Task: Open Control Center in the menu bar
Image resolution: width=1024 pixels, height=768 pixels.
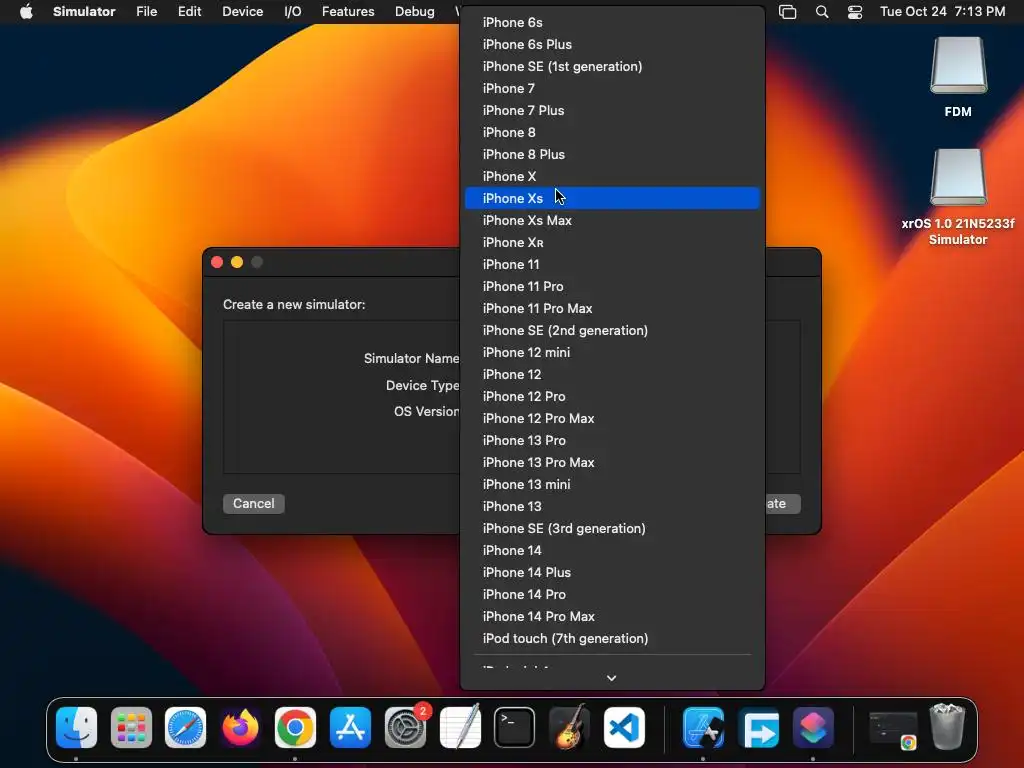Action: pyautogui.click(x=855, y=12)
